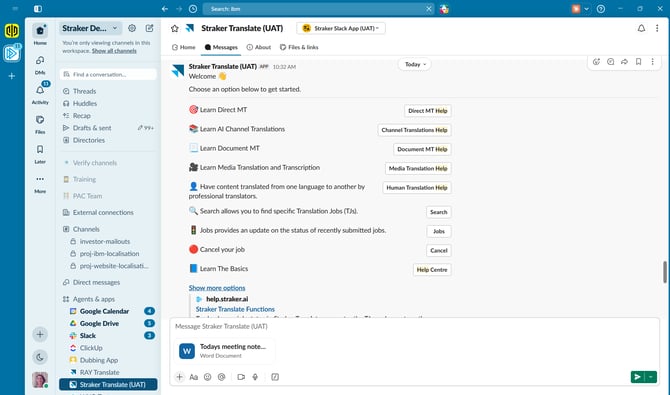This screenshot has width=670, height=395.
Task: Click the Show more options link
Action: click(x=217, y=288)
